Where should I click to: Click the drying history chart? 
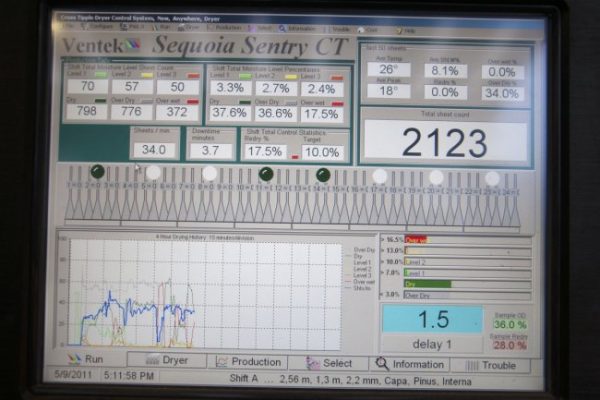click(205, 294)
